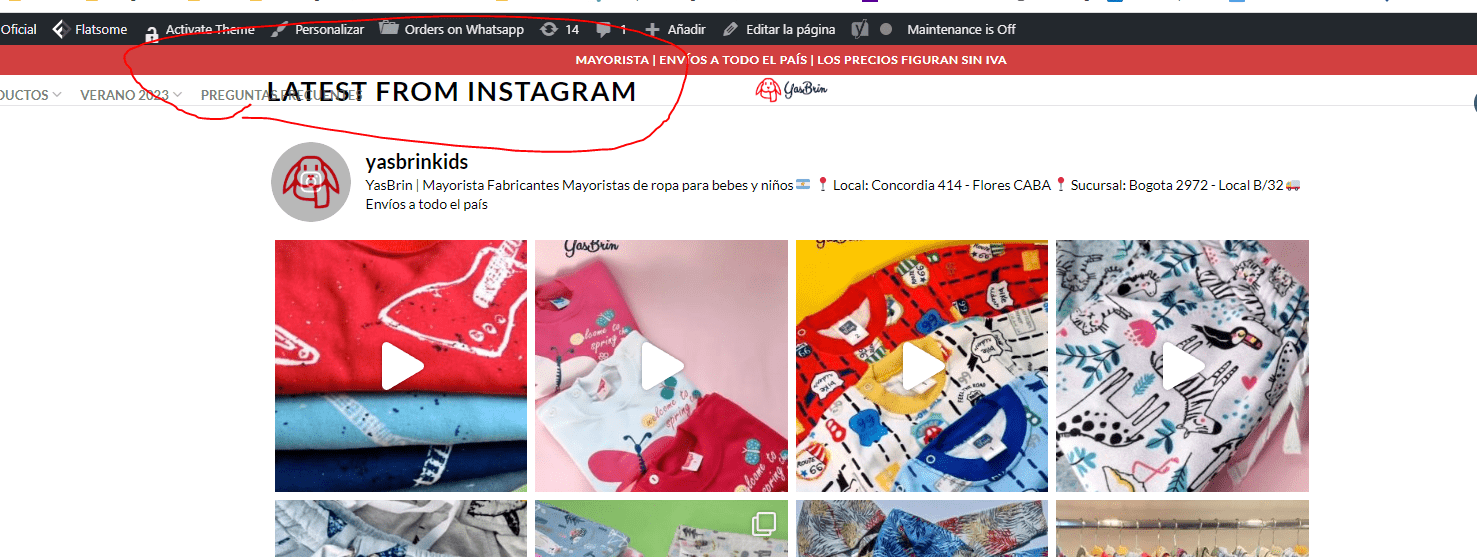Screen dimensions: 1477x557
Task: Click the Editar la página pencil icon
Action: click(x=731, y=30)
